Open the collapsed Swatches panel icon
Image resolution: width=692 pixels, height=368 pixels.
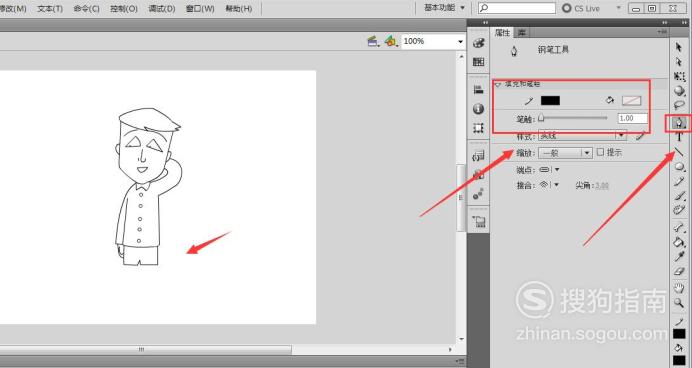[x=478, y=62]
